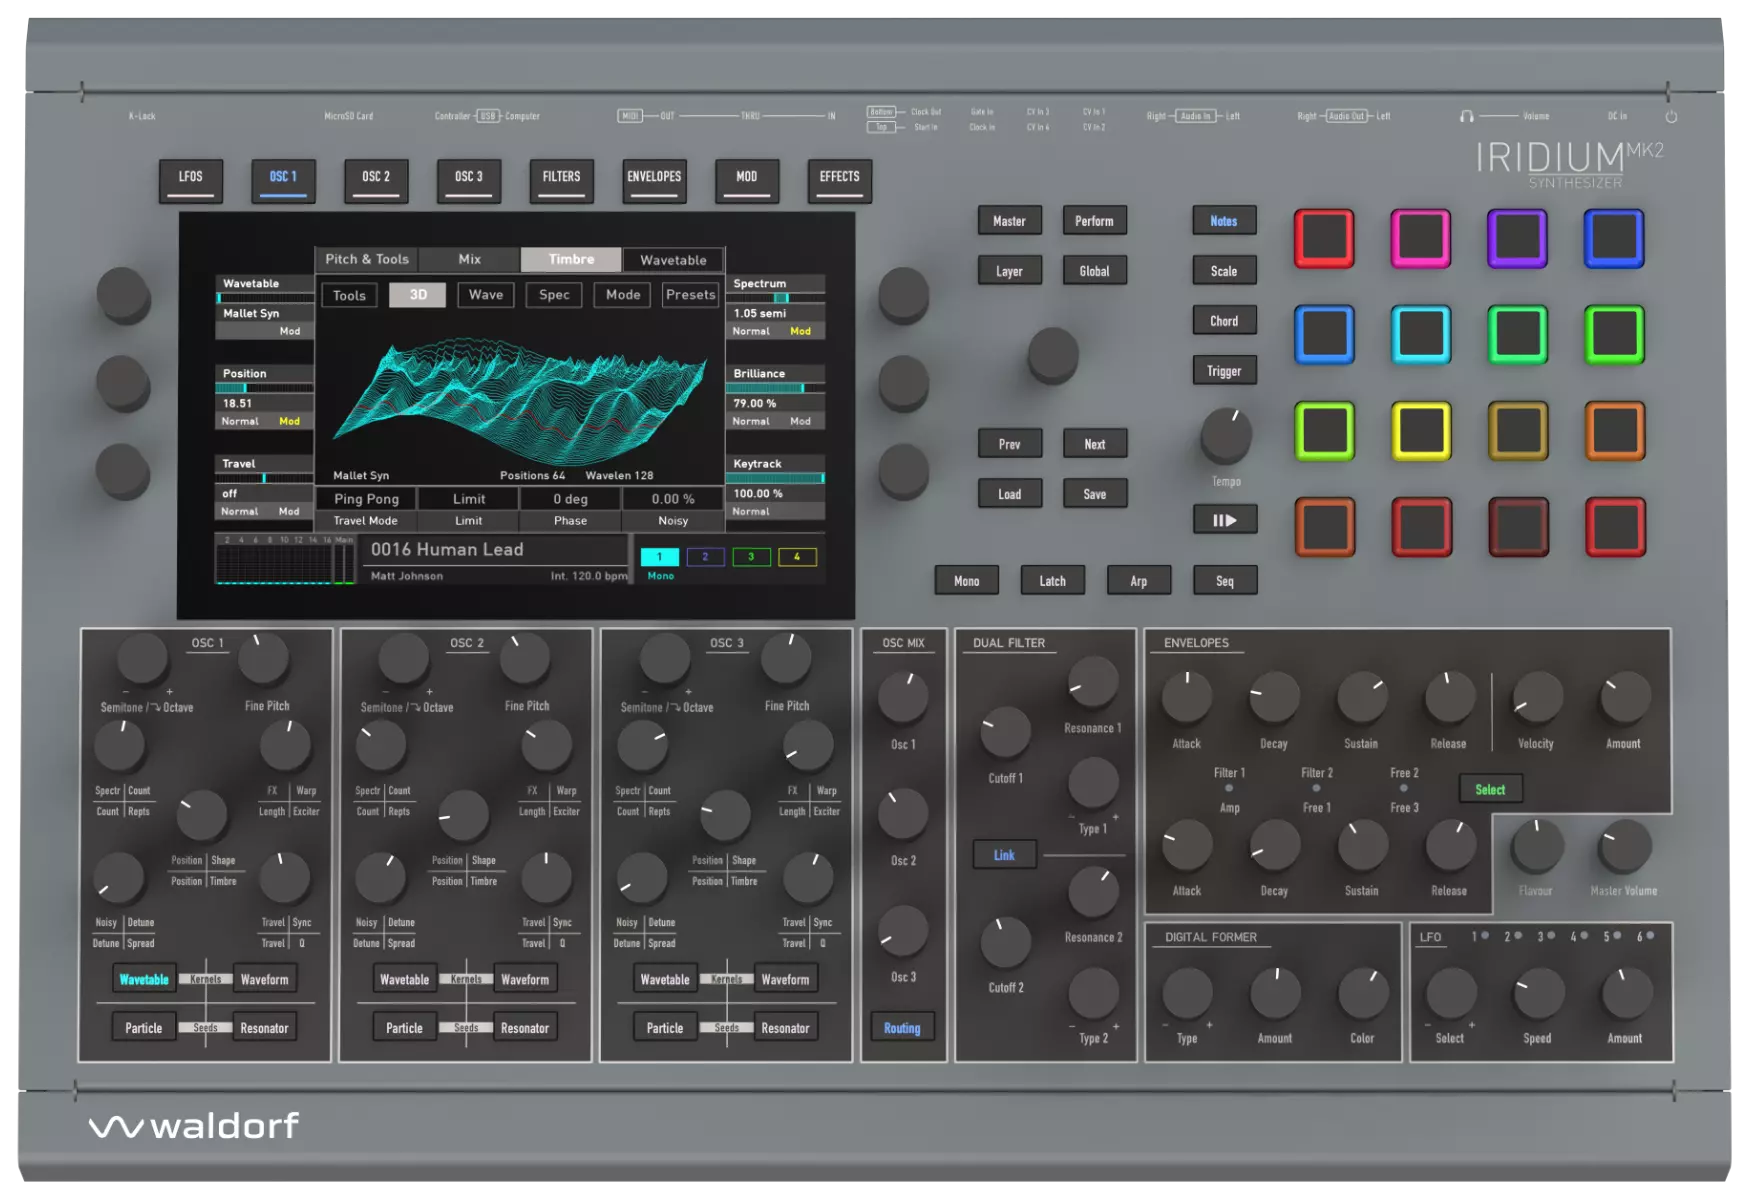Image resolution: width=1750 pixels, height=1199 pixels.
Task: Click the headphones icon near Volume
Action: click(1466, 116)
